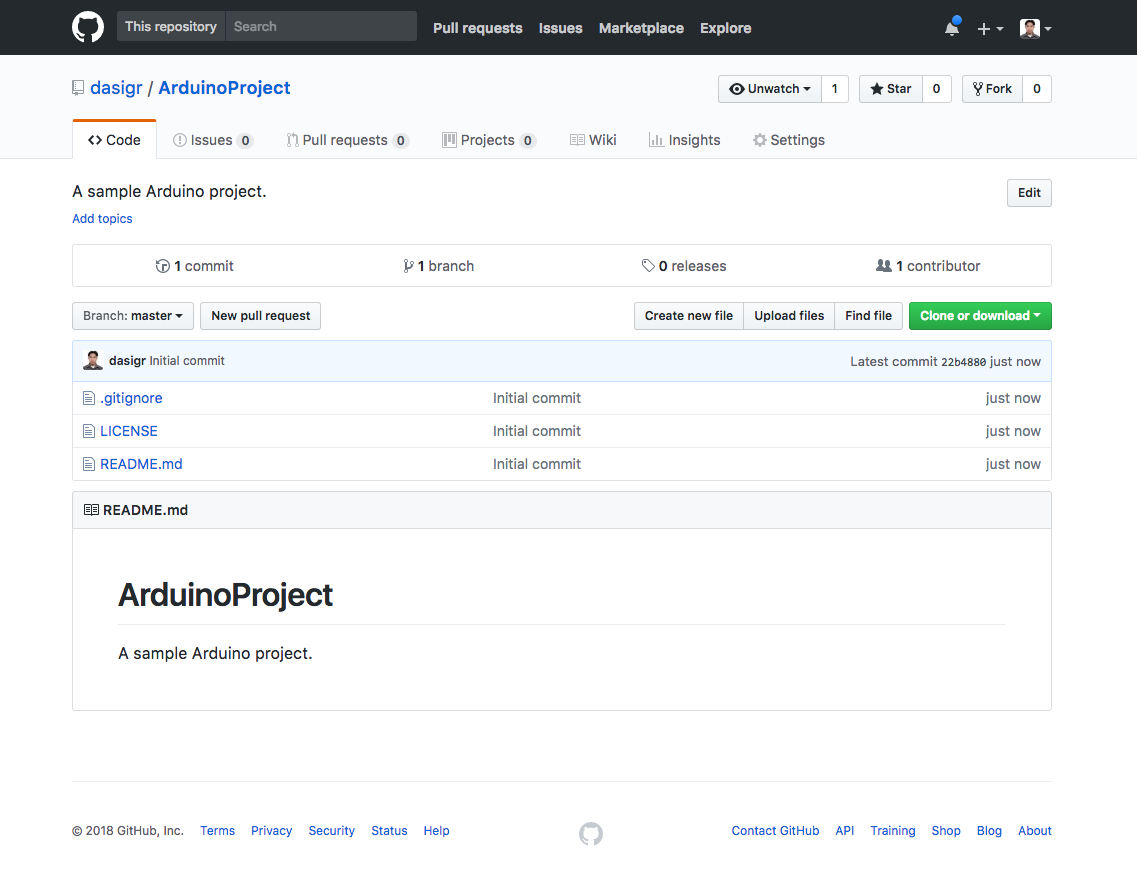Open the Shop footer link
The height and width of the screenshot is (874, 1137).
click(946, 831)
